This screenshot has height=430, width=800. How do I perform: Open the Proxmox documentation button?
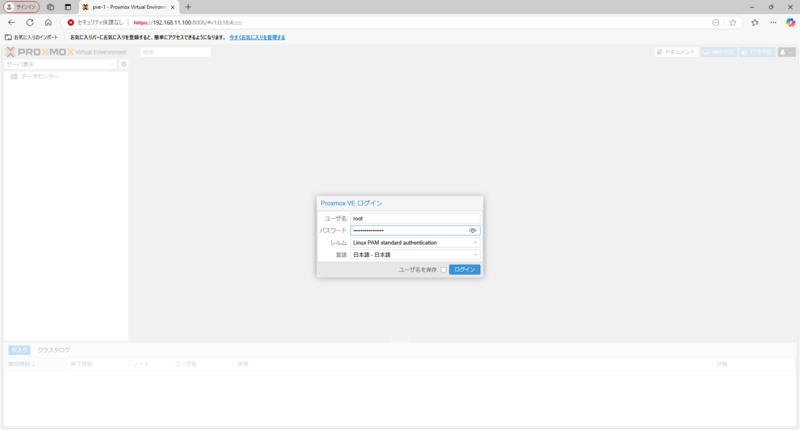tap(677, 52)
